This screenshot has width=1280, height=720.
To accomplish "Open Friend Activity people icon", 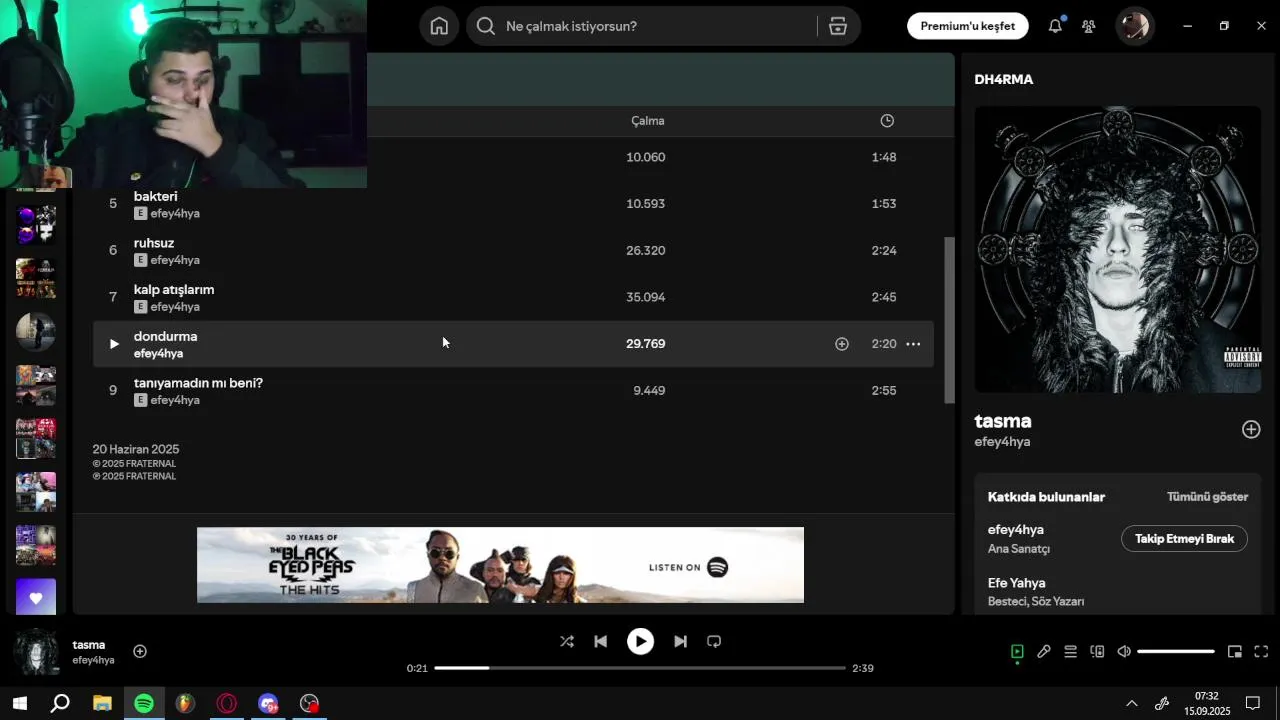I will click(x=1089, y=26).
